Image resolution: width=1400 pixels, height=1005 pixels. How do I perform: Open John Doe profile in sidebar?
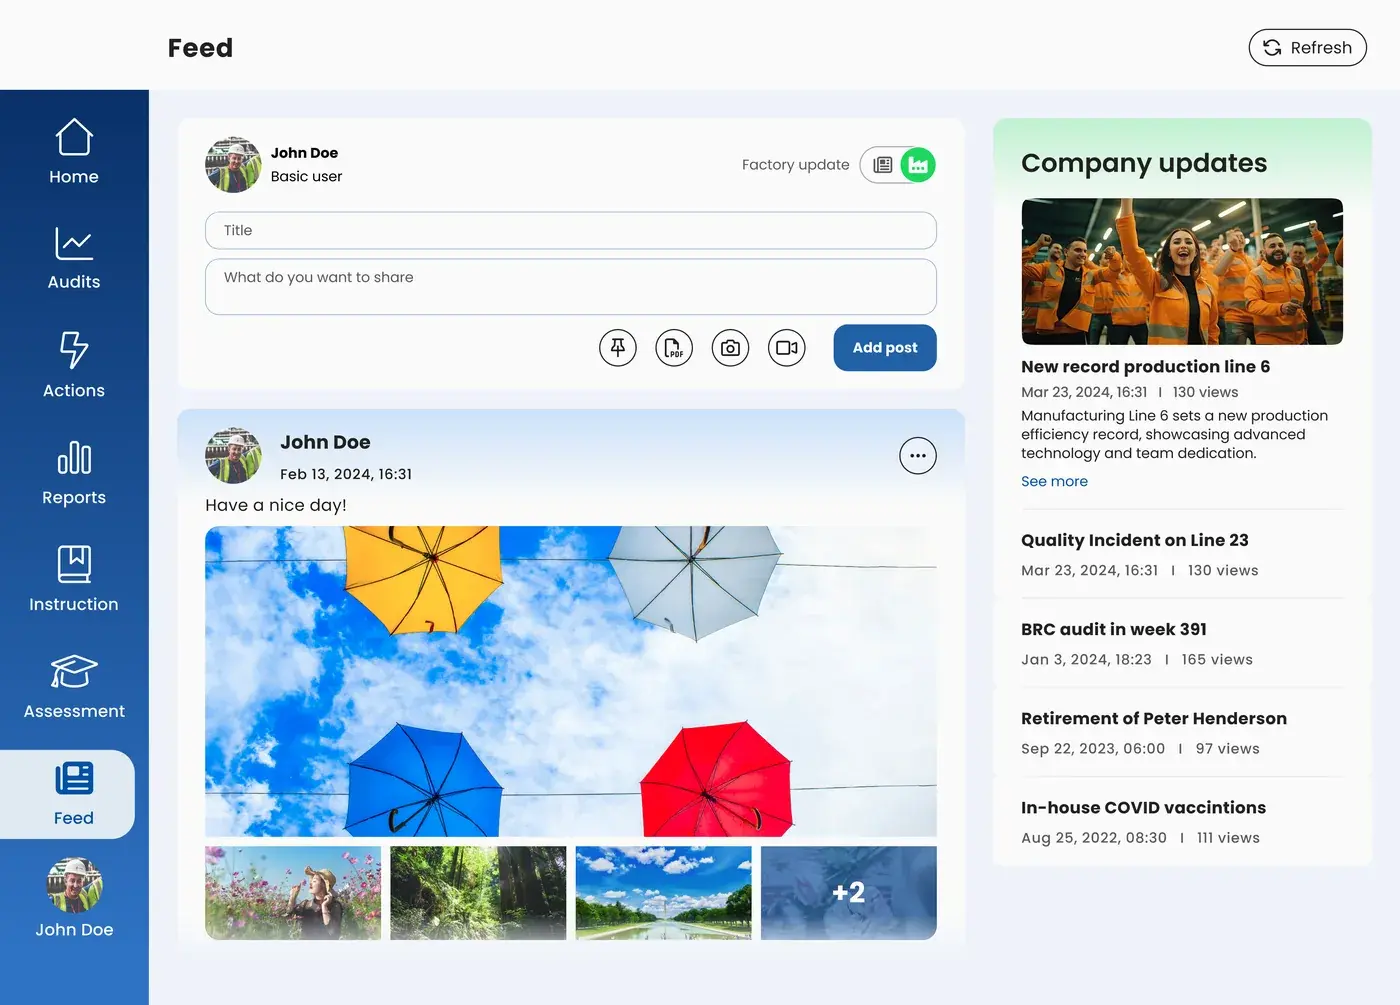pyautogui.click(x=74, y=898)
